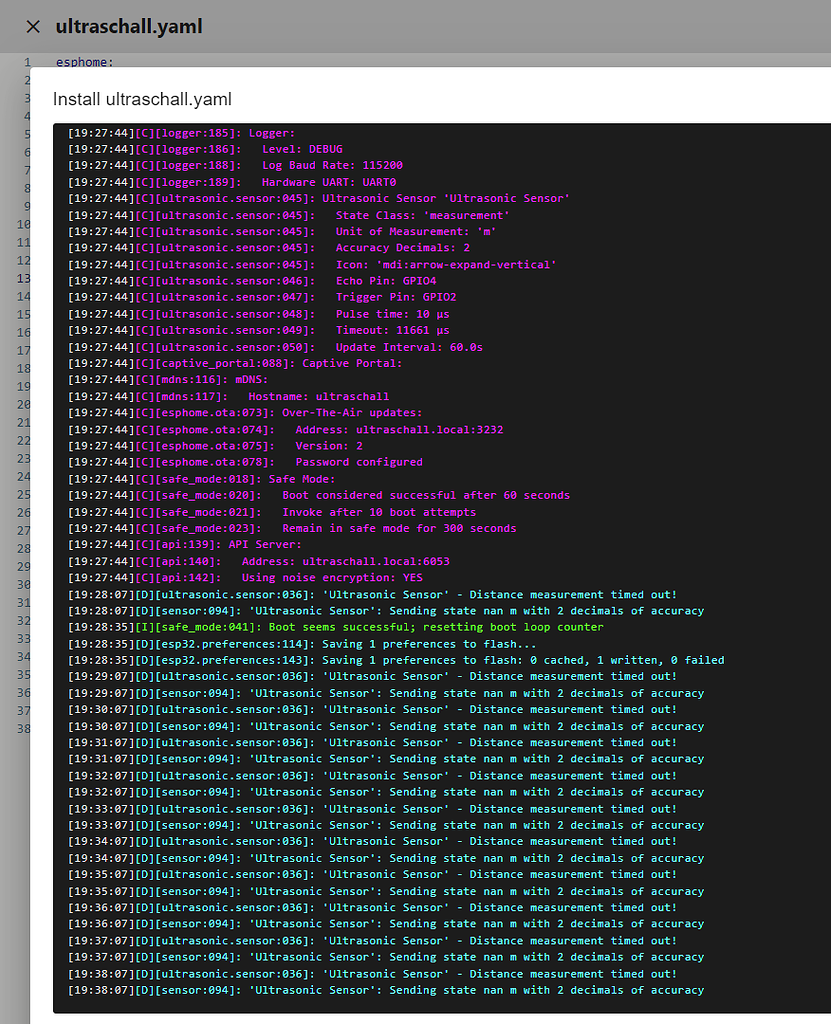Select the esphome: line in the editor
The image size is (831, 1024).
pos(85,62)
